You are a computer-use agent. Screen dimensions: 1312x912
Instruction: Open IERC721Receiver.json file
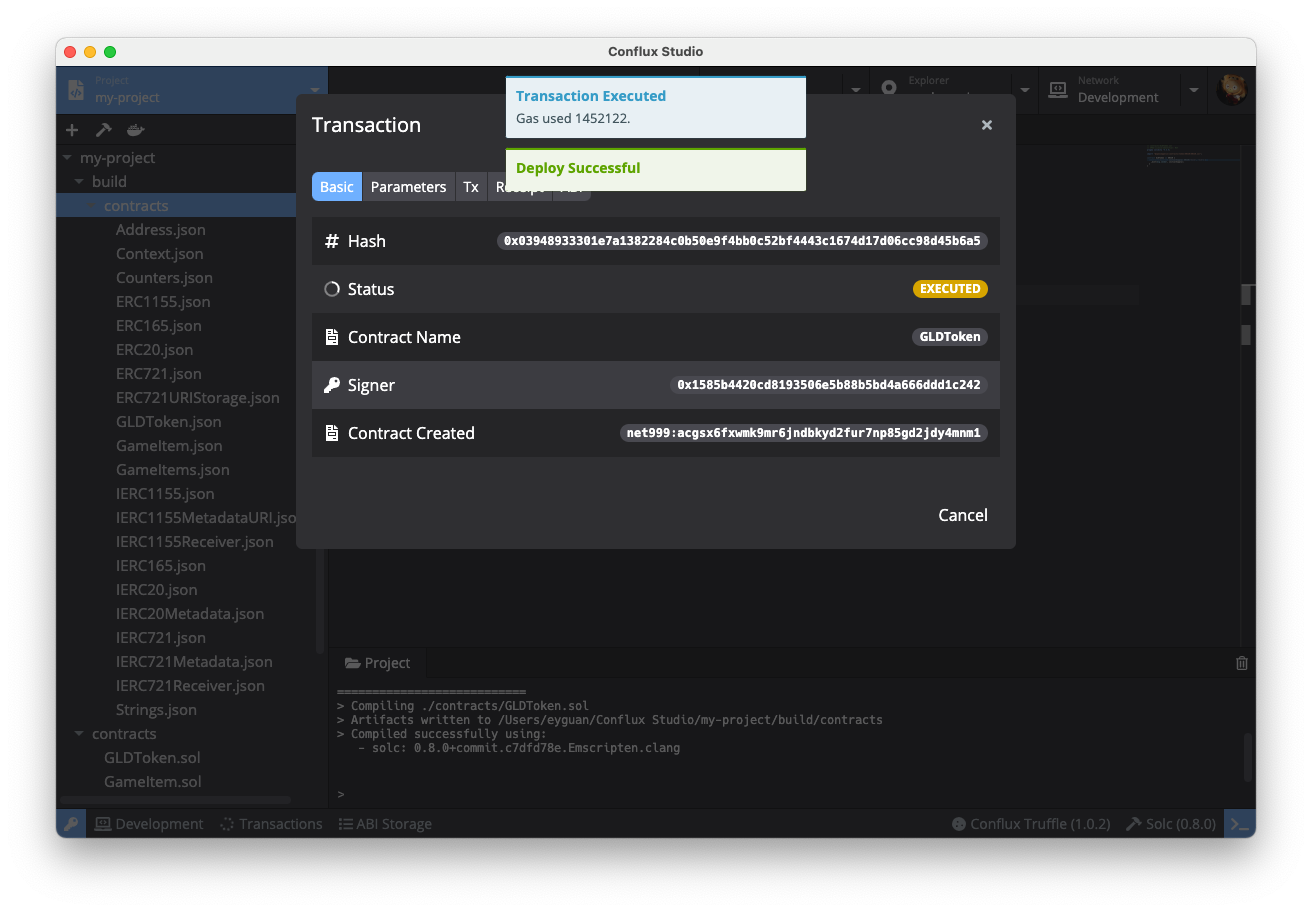(190, 686)
